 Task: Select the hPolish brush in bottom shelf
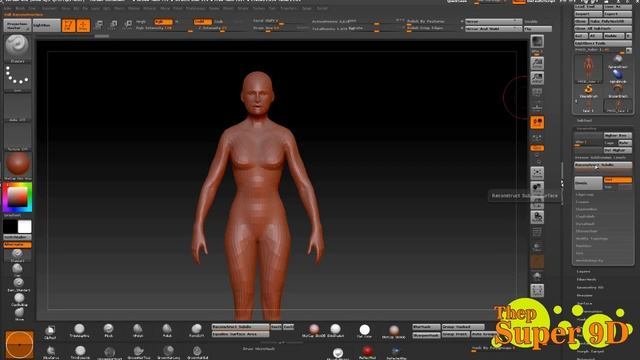[138, 330]
